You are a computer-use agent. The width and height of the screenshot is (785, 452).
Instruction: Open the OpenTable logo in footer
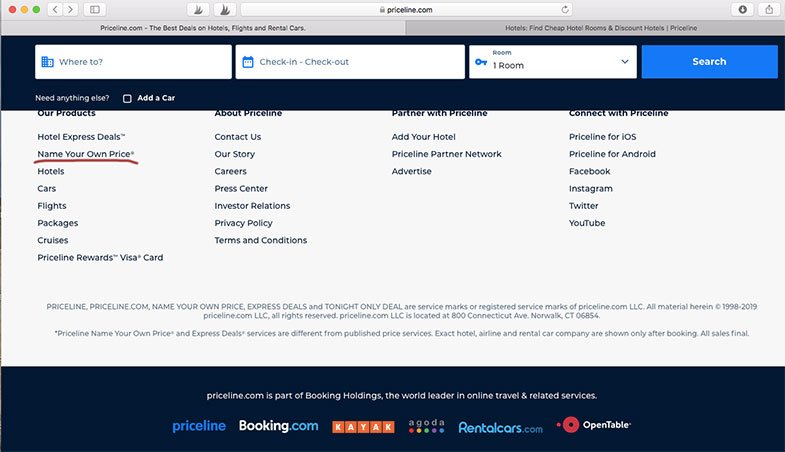tap(594, 425)
